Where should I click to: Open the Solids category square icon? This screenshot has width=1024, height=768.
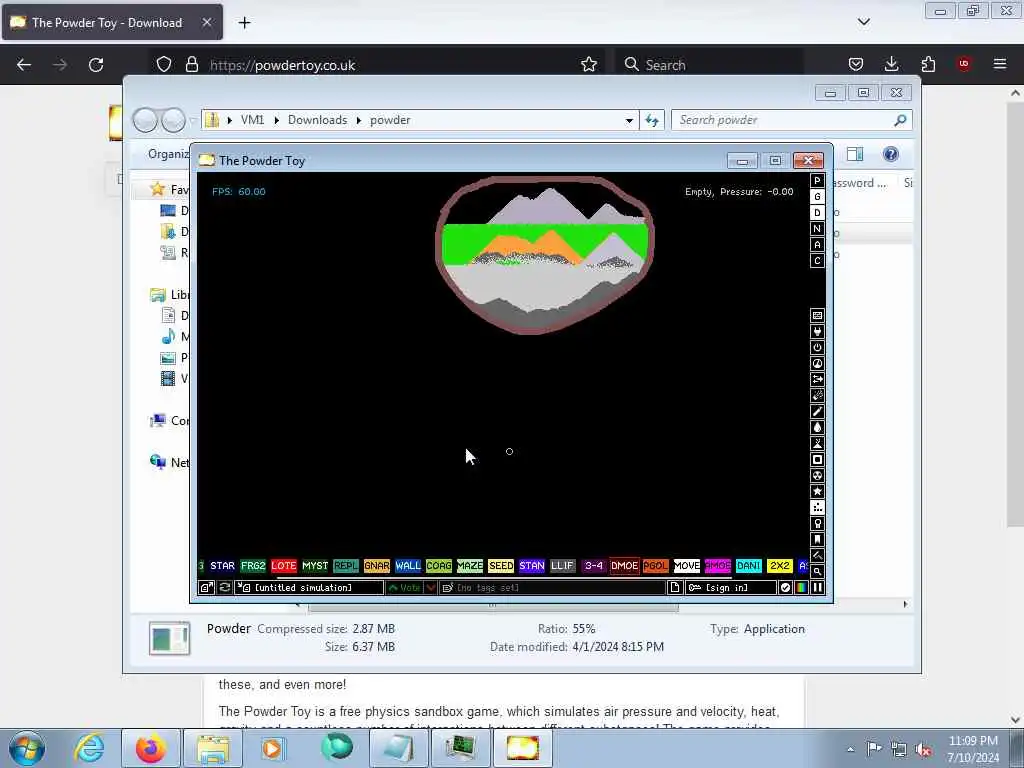pyautogui.click(x=817, y=460)
